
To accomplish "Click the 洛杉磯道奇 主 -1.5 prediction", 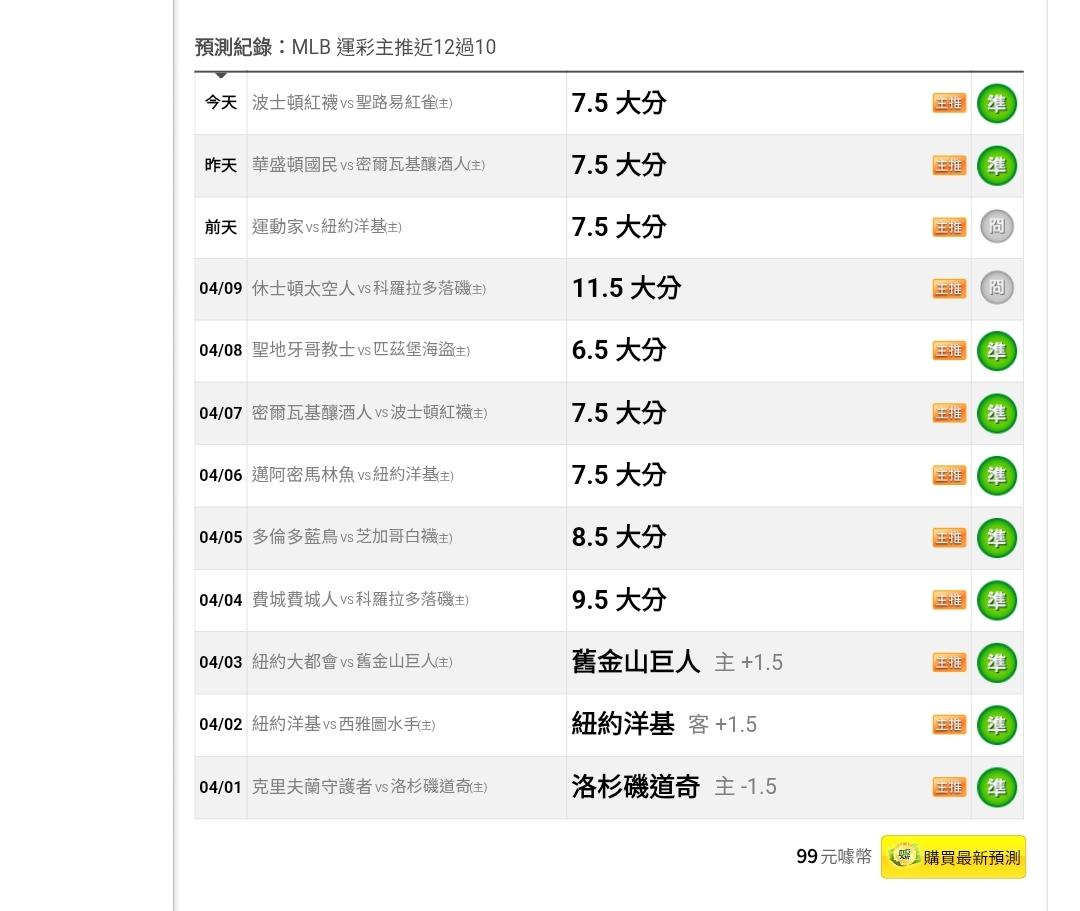I will click(x=674, y=786).
